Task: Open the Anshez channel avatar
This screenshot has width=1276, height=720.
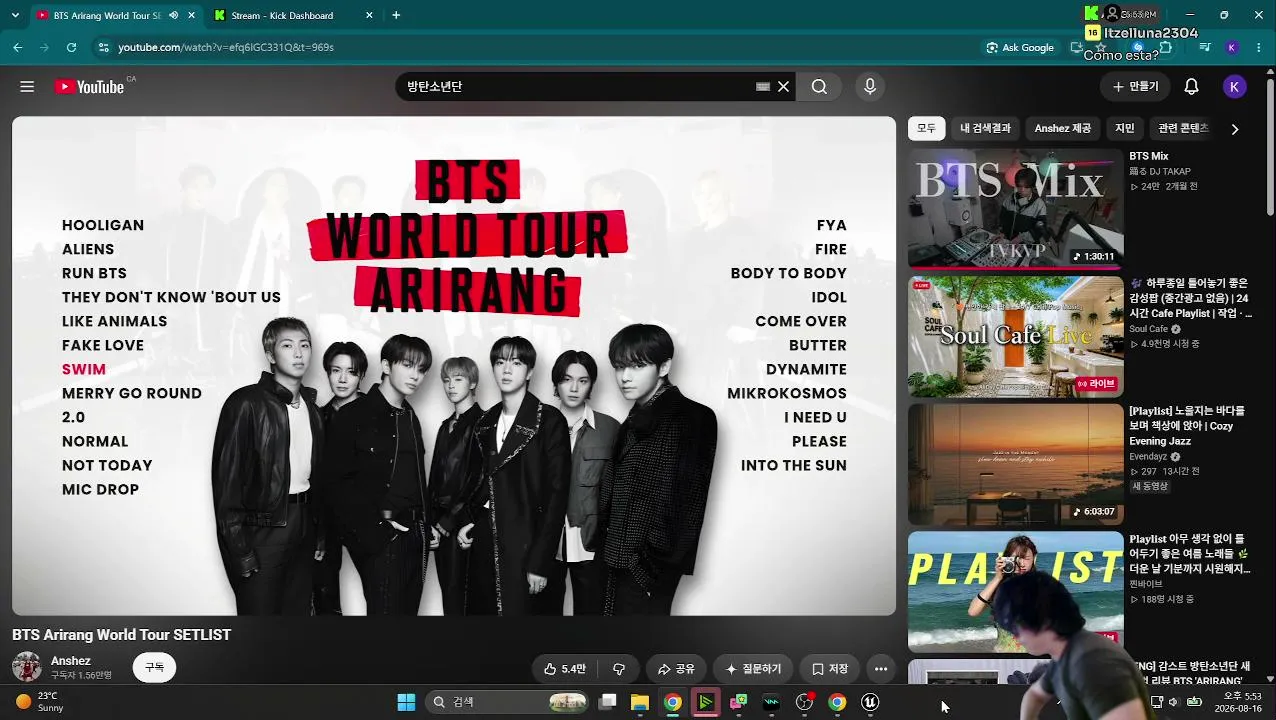Action: tap(27, 667)
